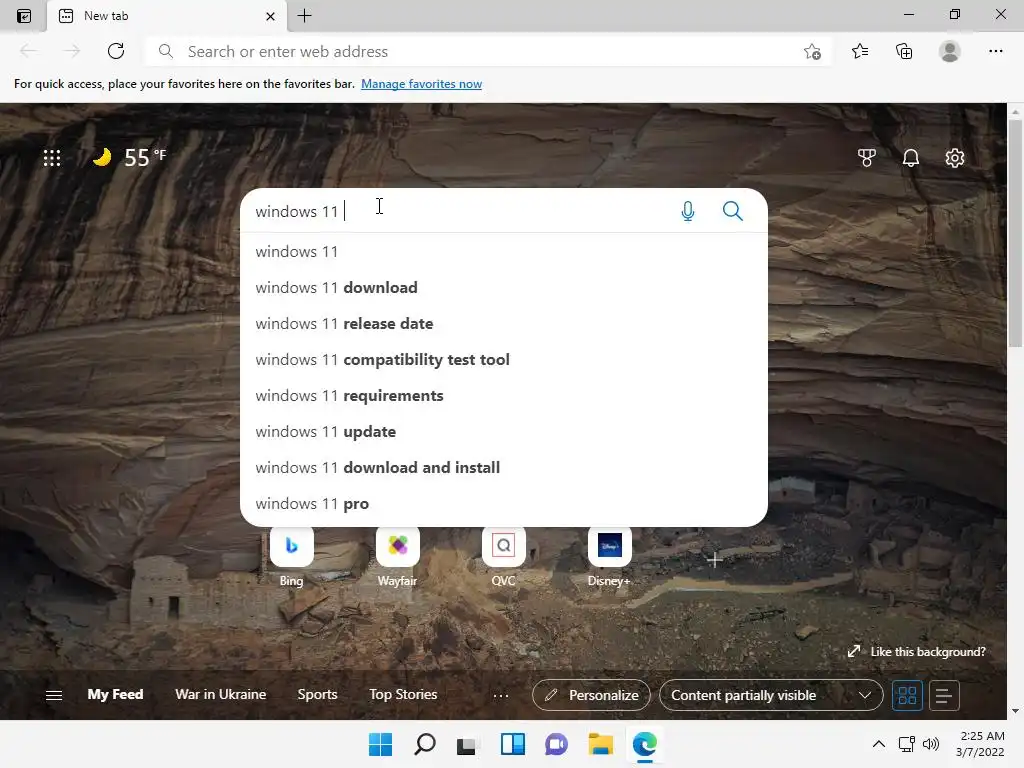Click the browser Forward arrow
The width and height of the screenshot is (1024, 768).
pos(72,51)
